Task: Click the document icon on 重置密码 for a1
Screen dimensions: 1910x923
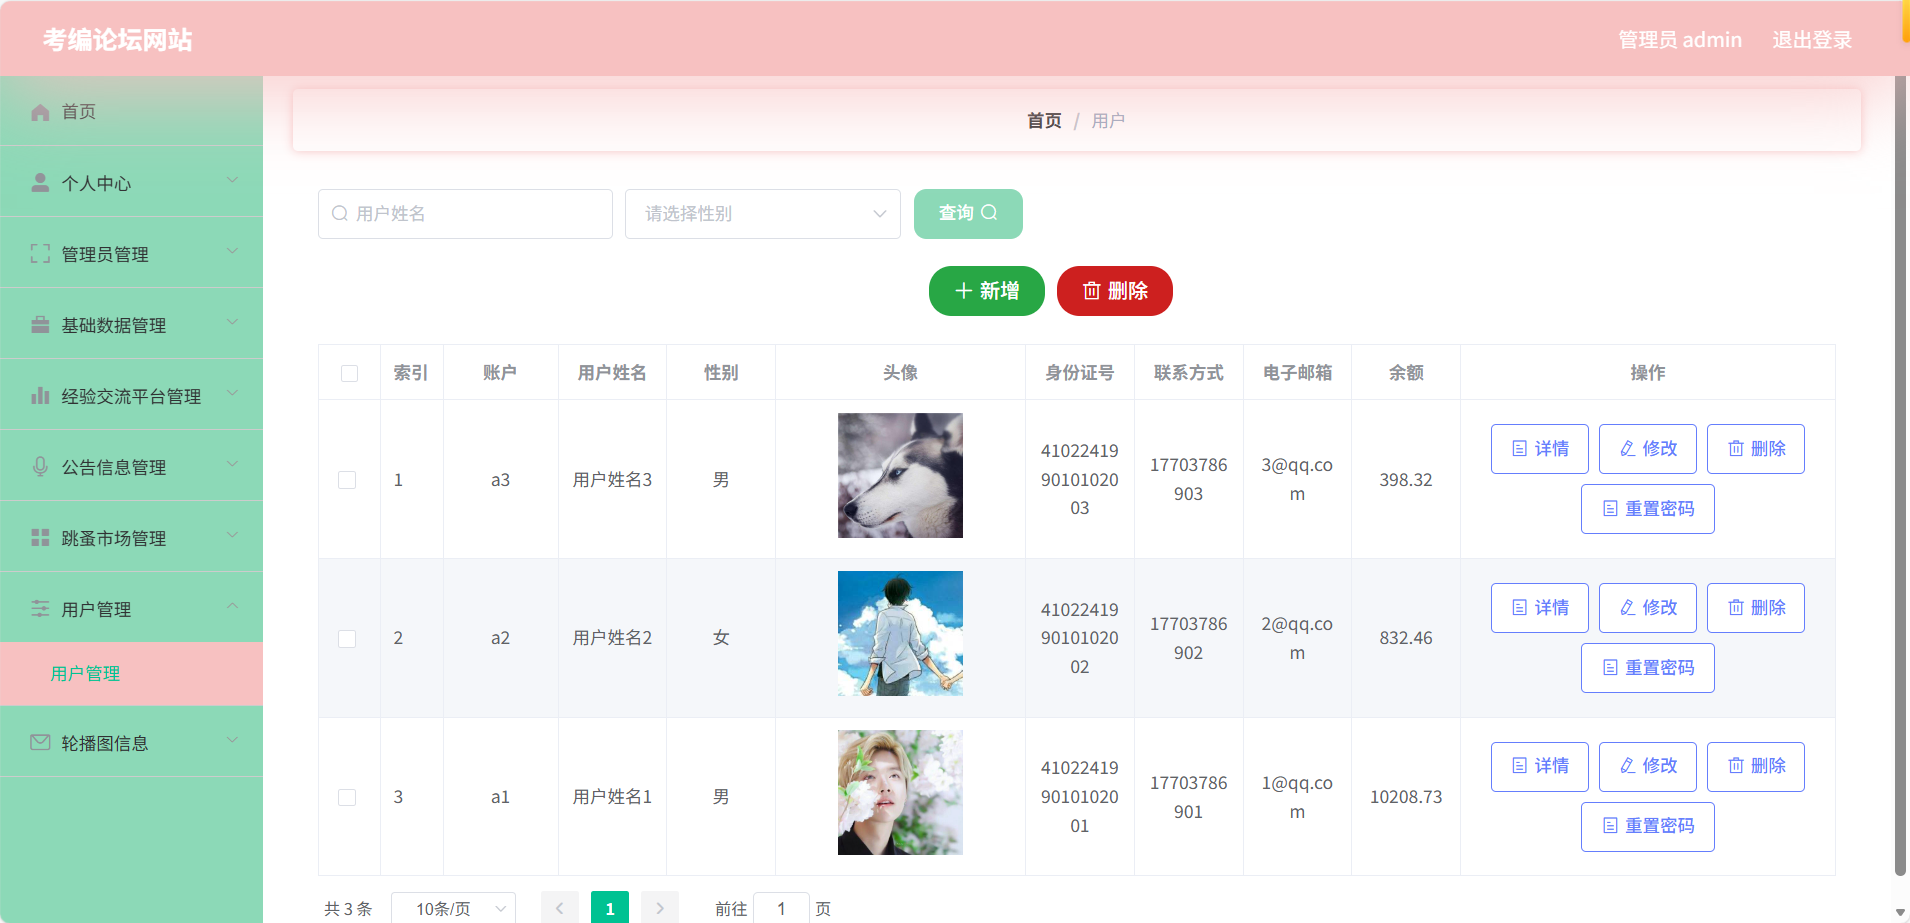Action: (x=1610, y=826)
